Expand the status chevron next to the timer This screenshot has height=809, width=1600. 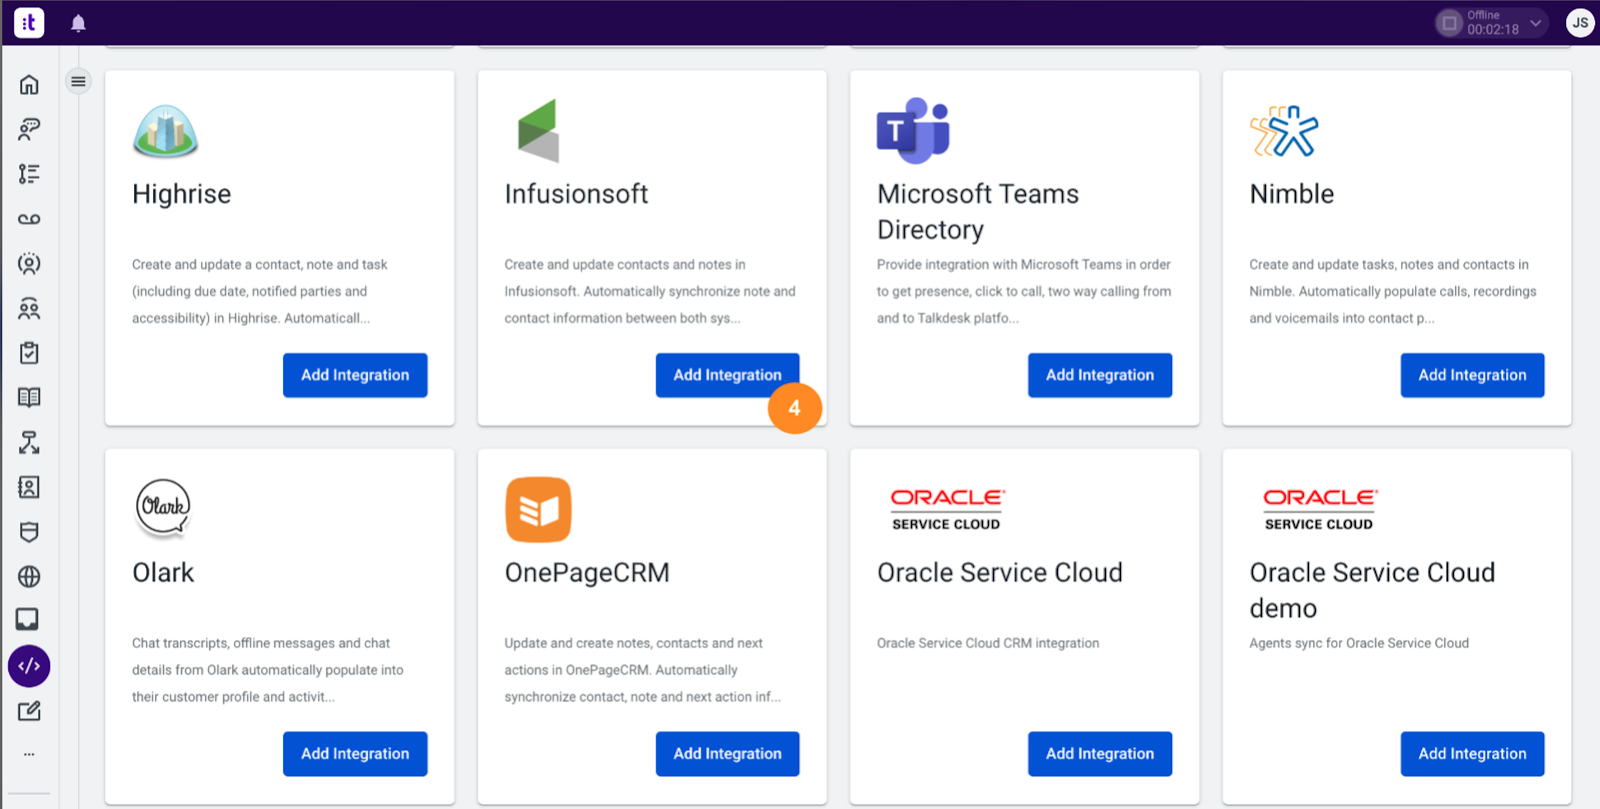[1535, 23]
